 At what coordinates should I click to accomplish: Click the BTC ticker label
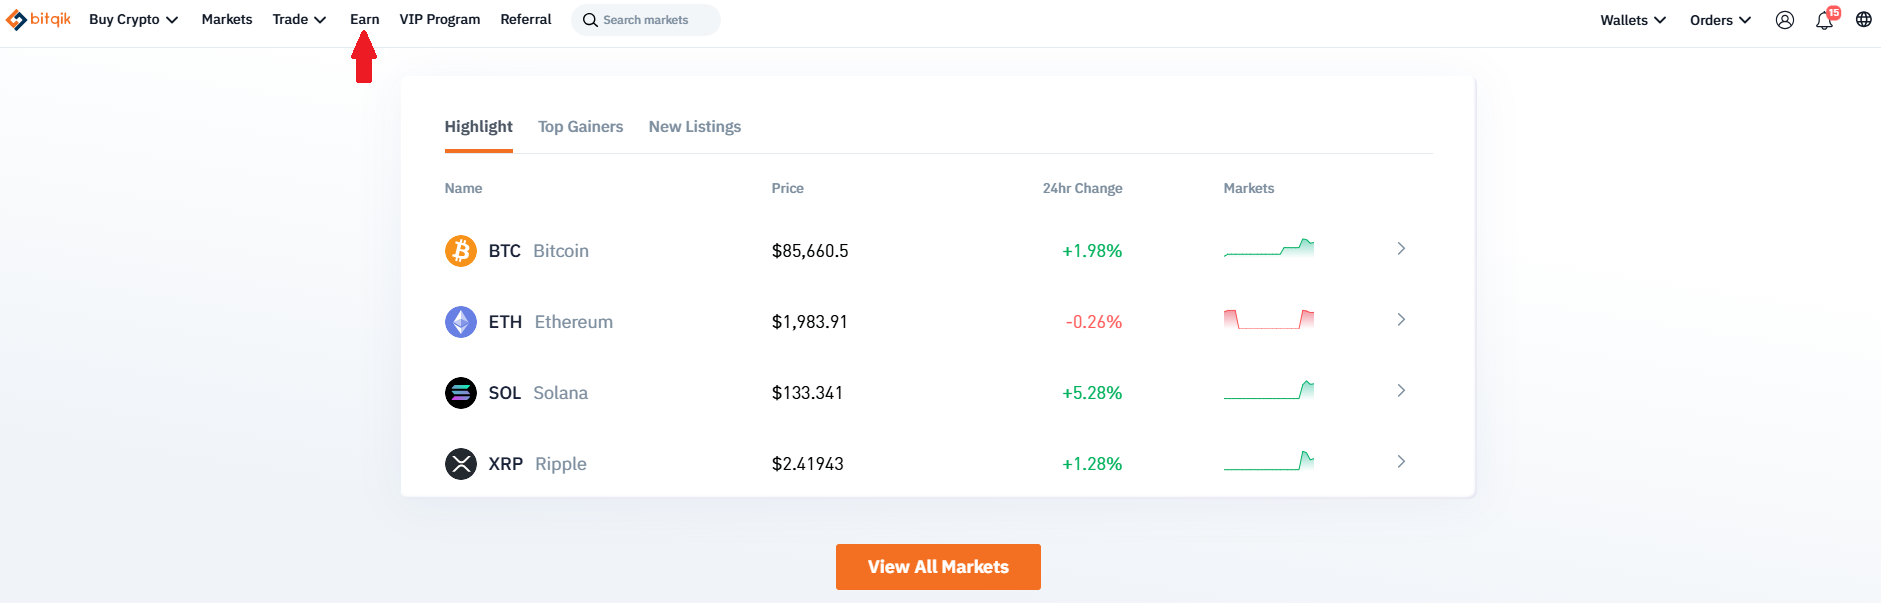pos(504,251)
